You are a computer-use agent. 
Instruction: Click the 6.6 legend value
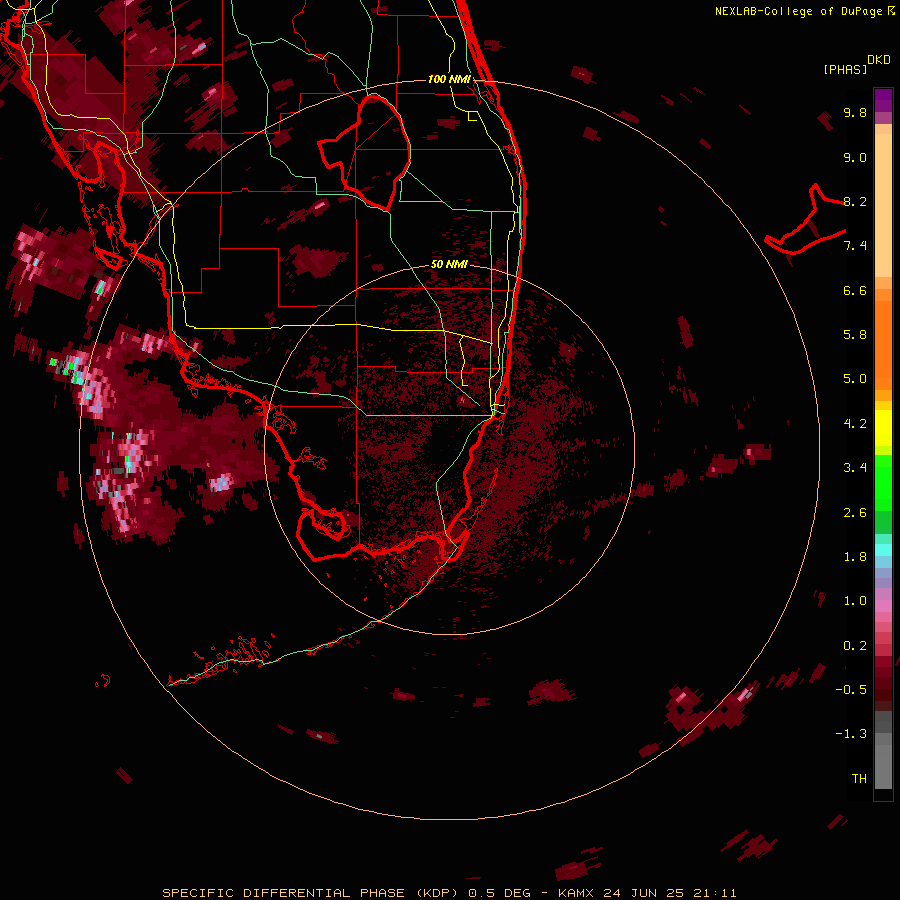pyautogui.click(x=855, y=290)
